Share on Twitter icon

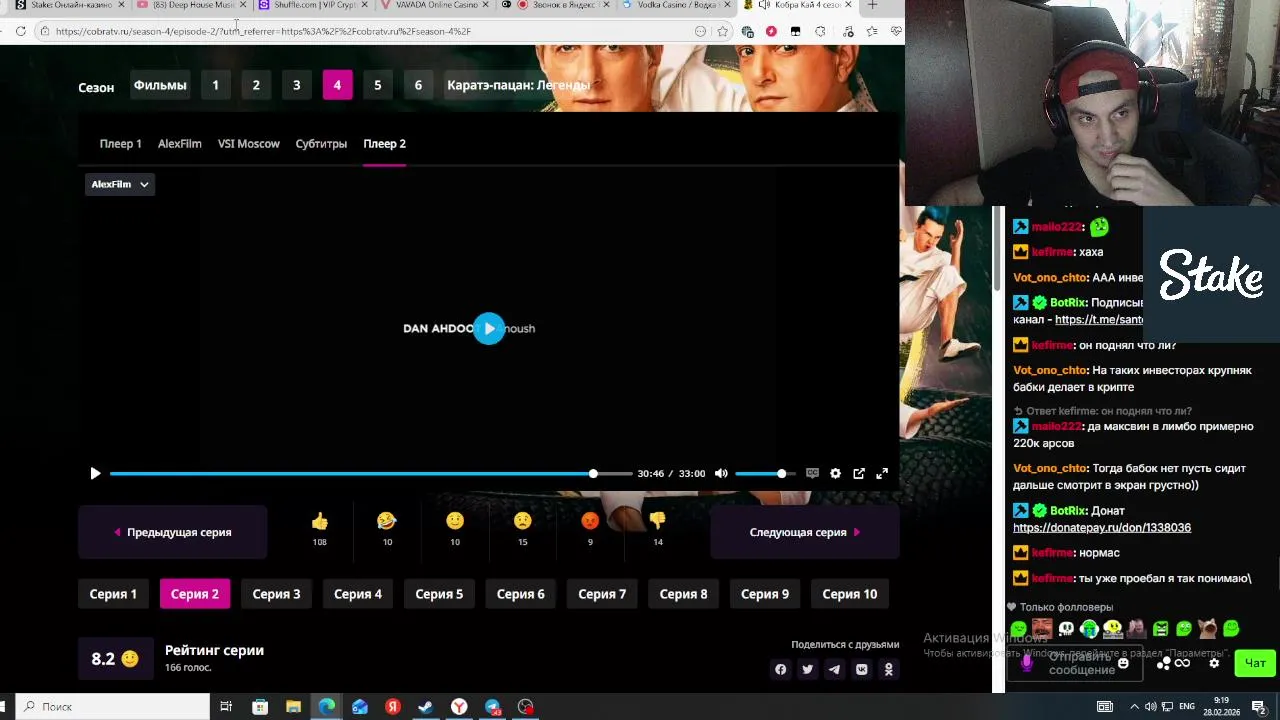pyautogui.click(x=808, y=669)
